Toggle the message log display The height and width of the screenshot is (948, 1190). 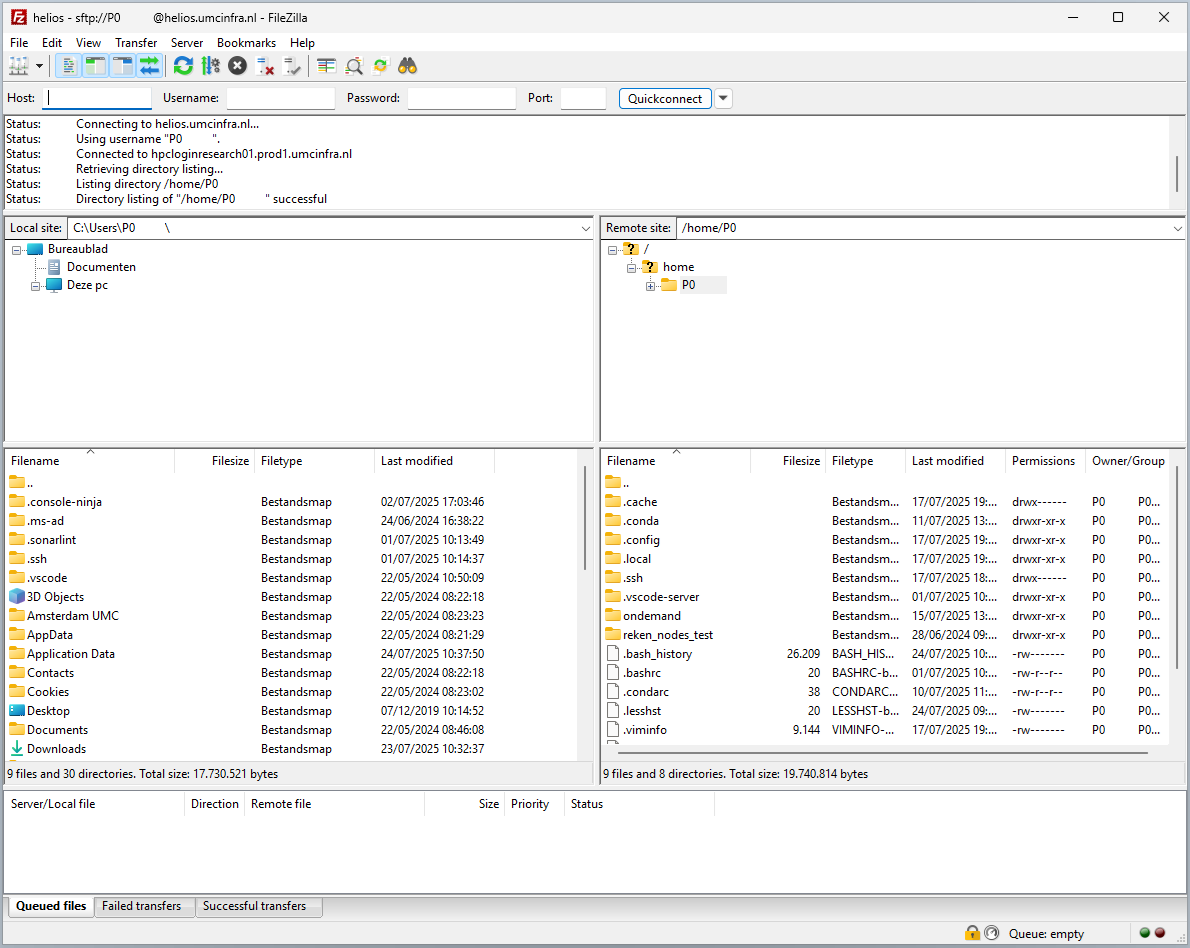click(x=68, y=66)
